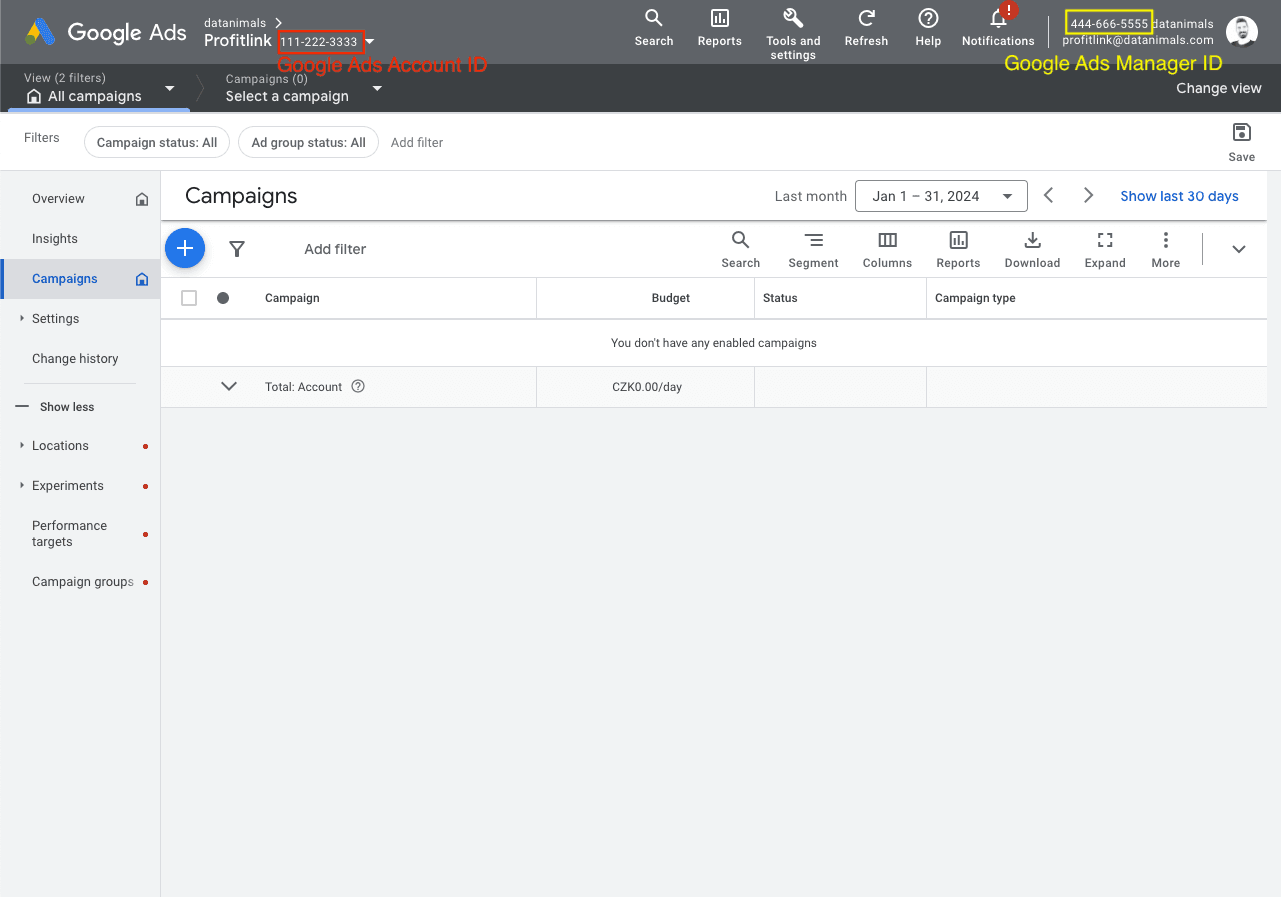This screenshot has width=1281, height=897.
Task: Open the All campaigns view dropdown
Action: pyautogui.click(x=169, y=89)
